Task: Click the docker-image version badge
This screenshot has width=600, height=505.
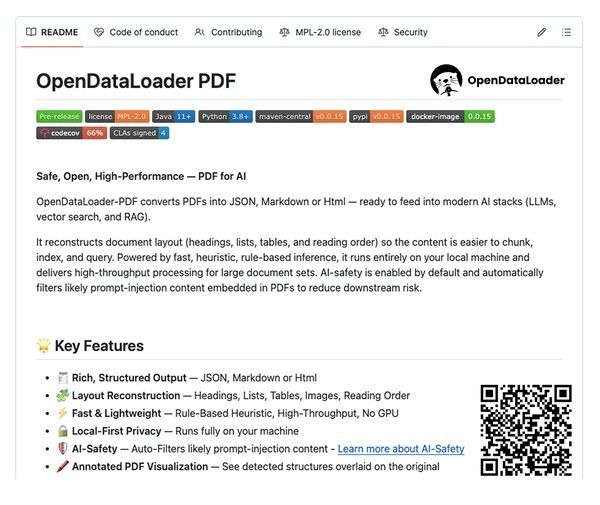Action: pos(450,116)
